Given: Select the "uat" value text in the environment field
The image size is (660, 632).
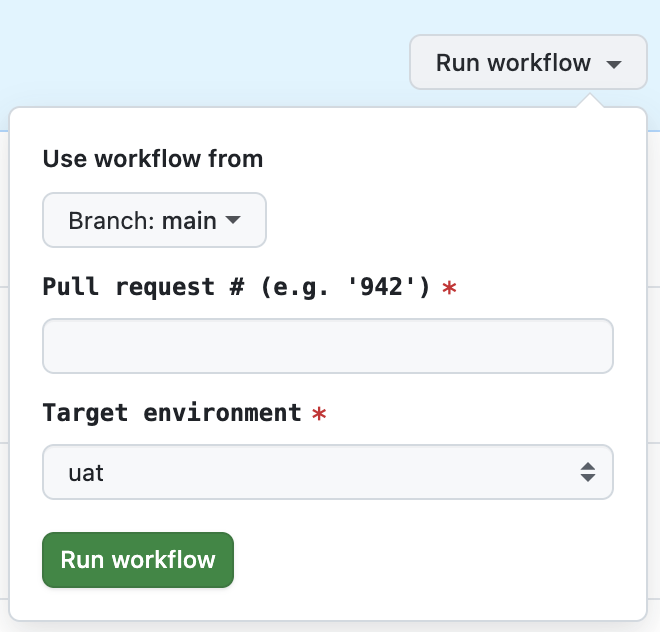Looking at the screenshot, I should pyautogui.click(x=86, y=472).
